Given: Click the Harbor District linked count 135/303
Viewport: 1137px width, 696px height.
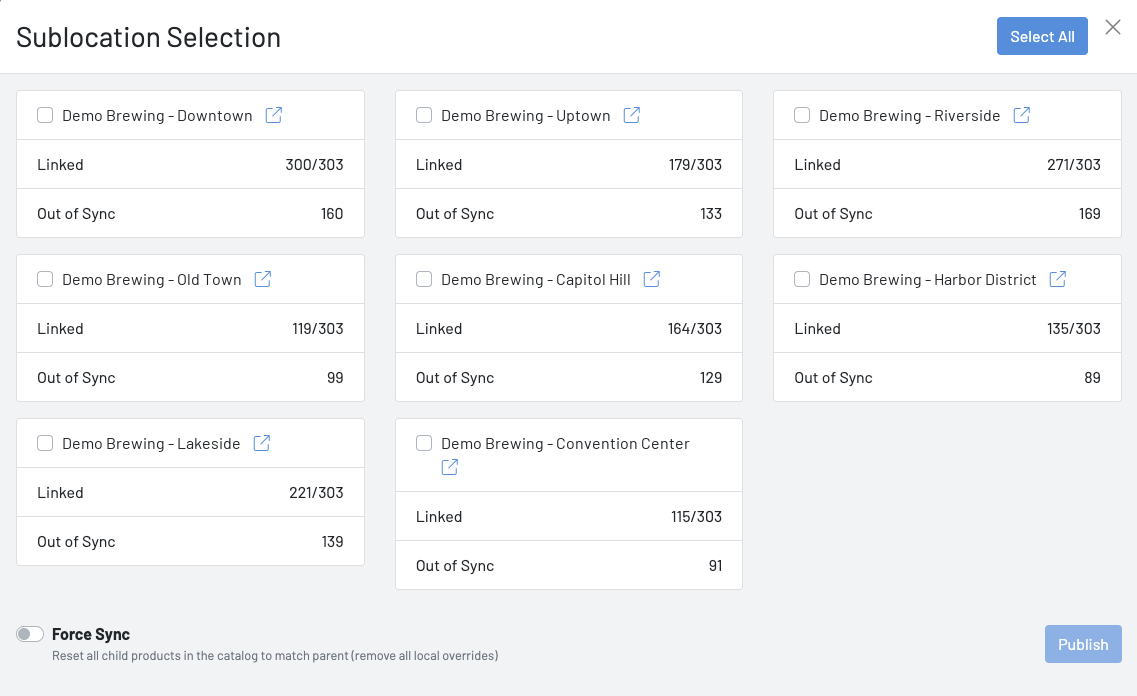Looking at the screenshot, I should [x=1073, y=328].
